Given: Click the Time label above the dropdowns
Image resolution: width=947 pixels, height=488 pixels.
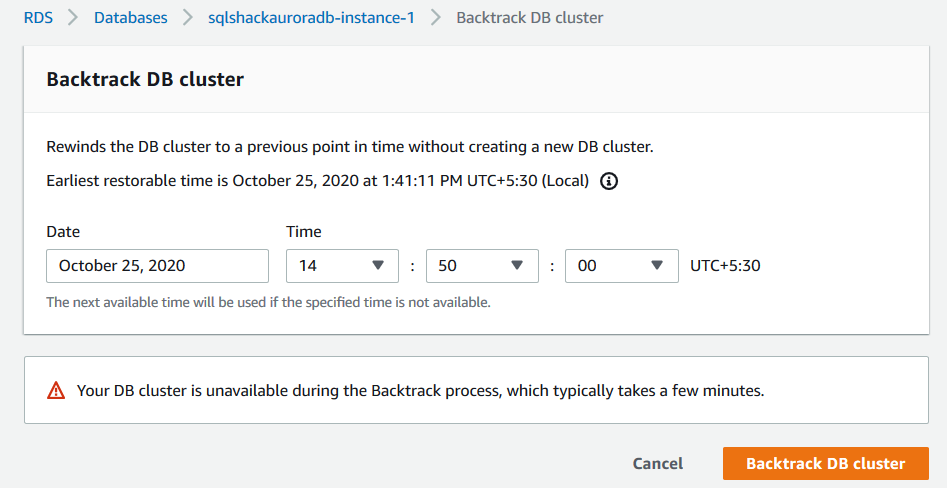Looking at the screenshot, I should [303, 231].
